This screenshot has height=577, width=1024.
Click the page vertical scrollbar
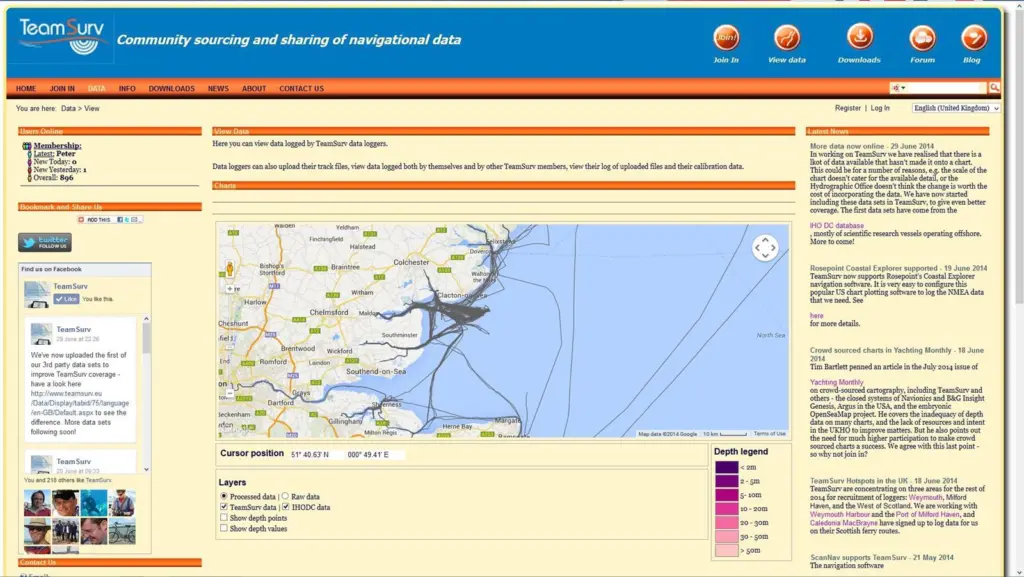(x=1018, y=157)
